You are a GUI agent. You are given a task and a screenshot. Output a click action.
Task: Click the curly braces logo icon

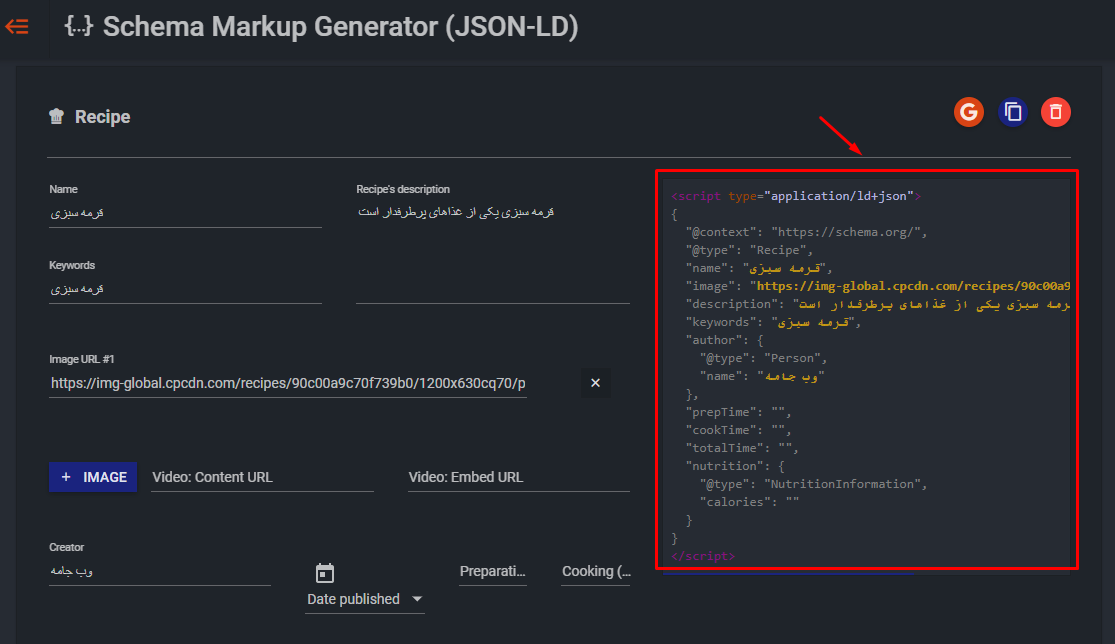click(78, 26)
